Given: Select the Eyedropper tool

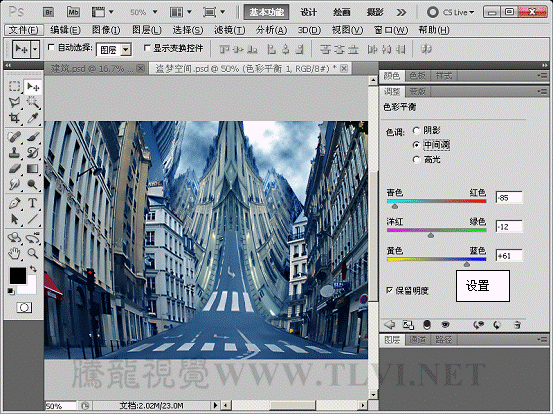Looking at the screenshot, I should point(32,118).
